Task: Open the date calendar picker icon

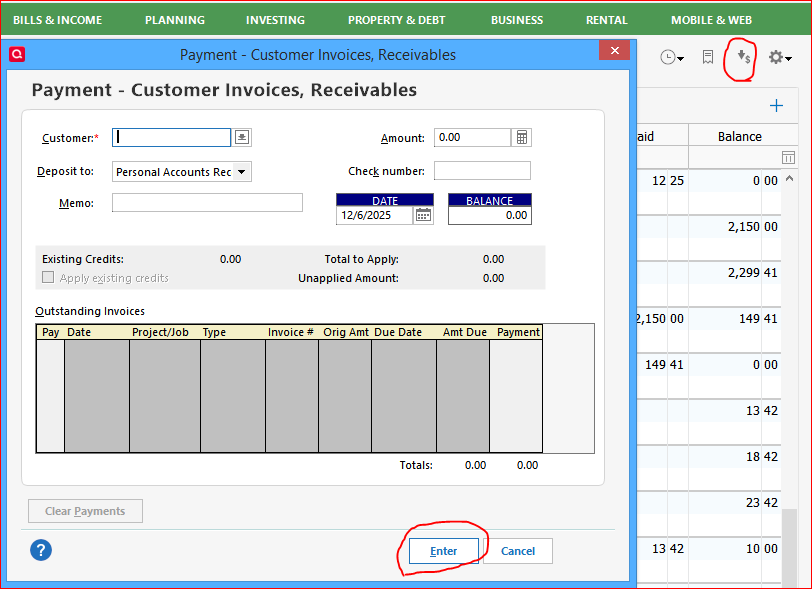Action: 423,215
